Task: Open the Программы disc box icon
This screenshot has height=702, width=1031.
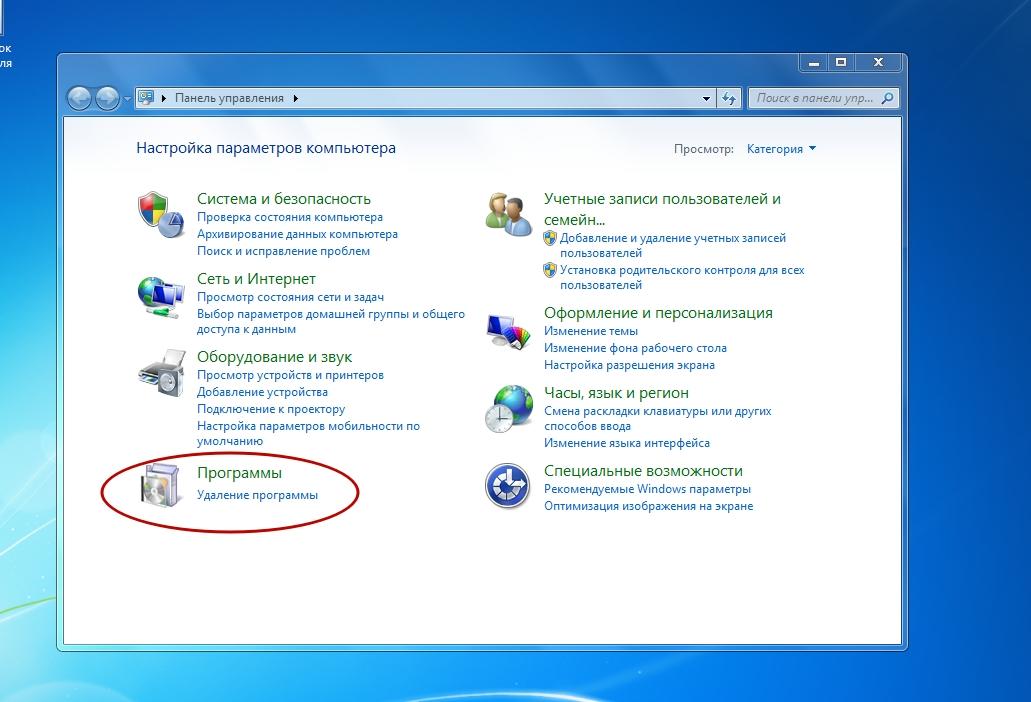Action: point(160,485)
